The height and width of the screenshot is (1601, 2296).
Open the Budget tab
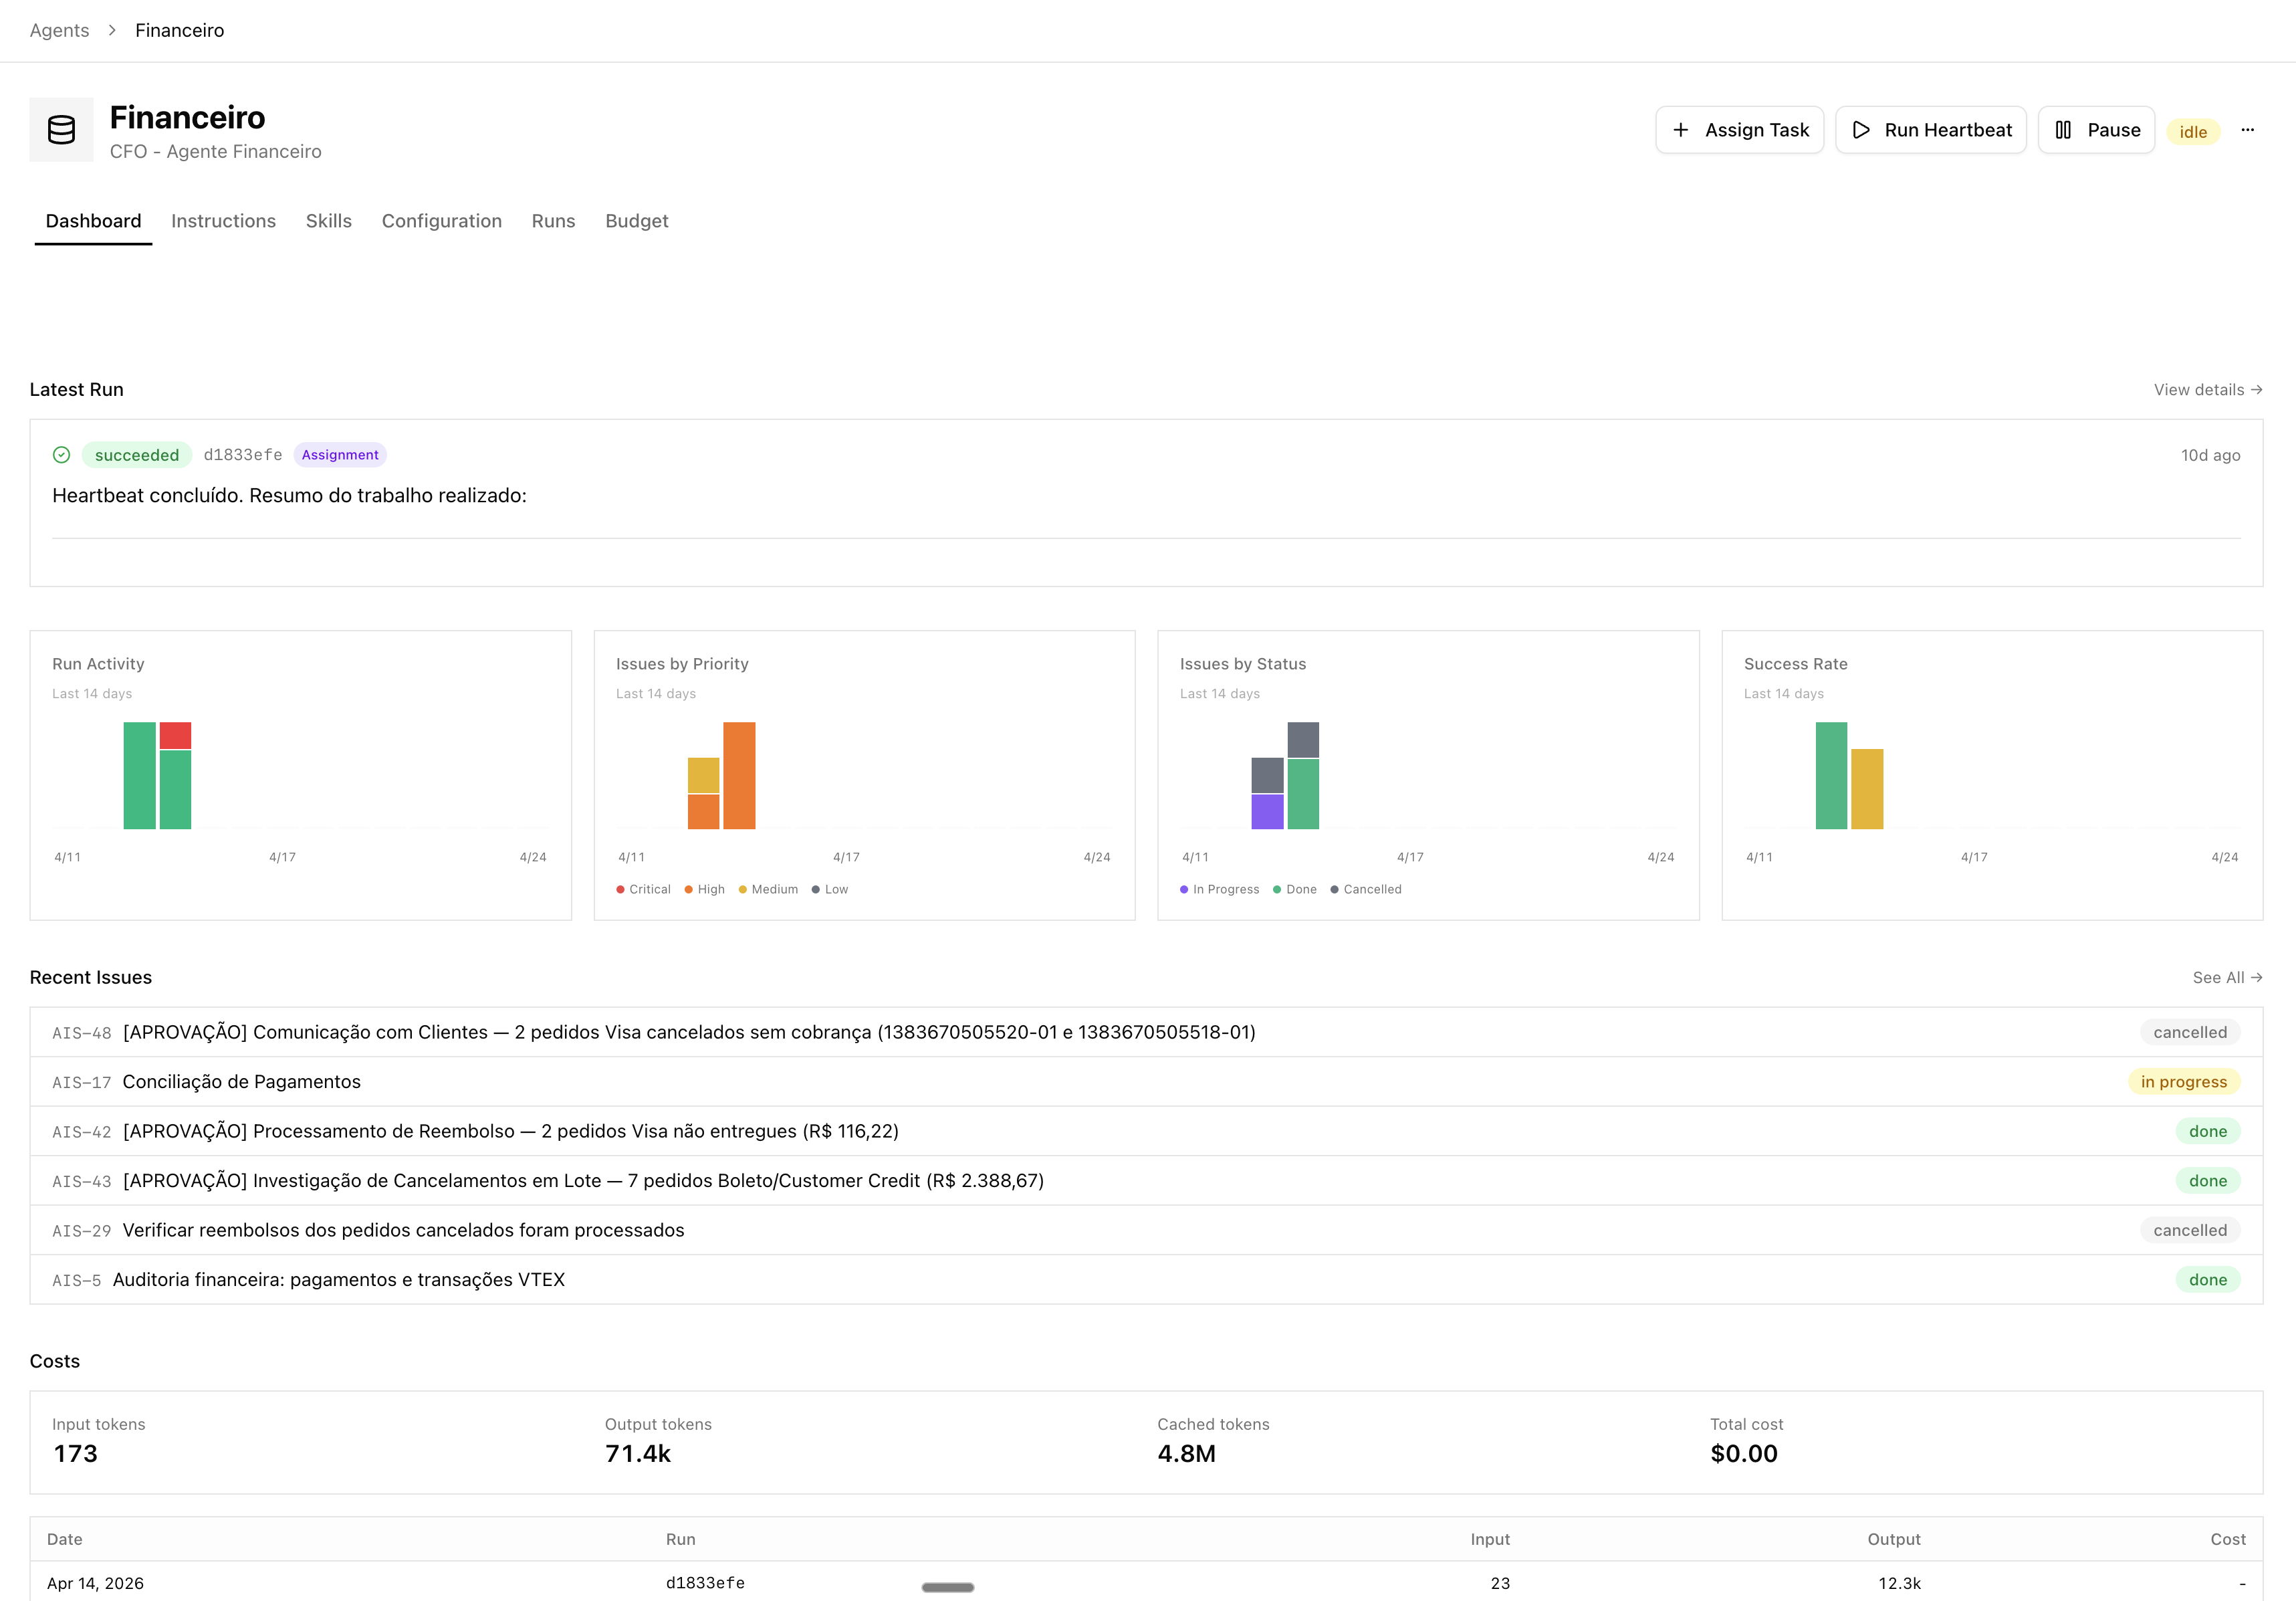(x=636, y=221)
